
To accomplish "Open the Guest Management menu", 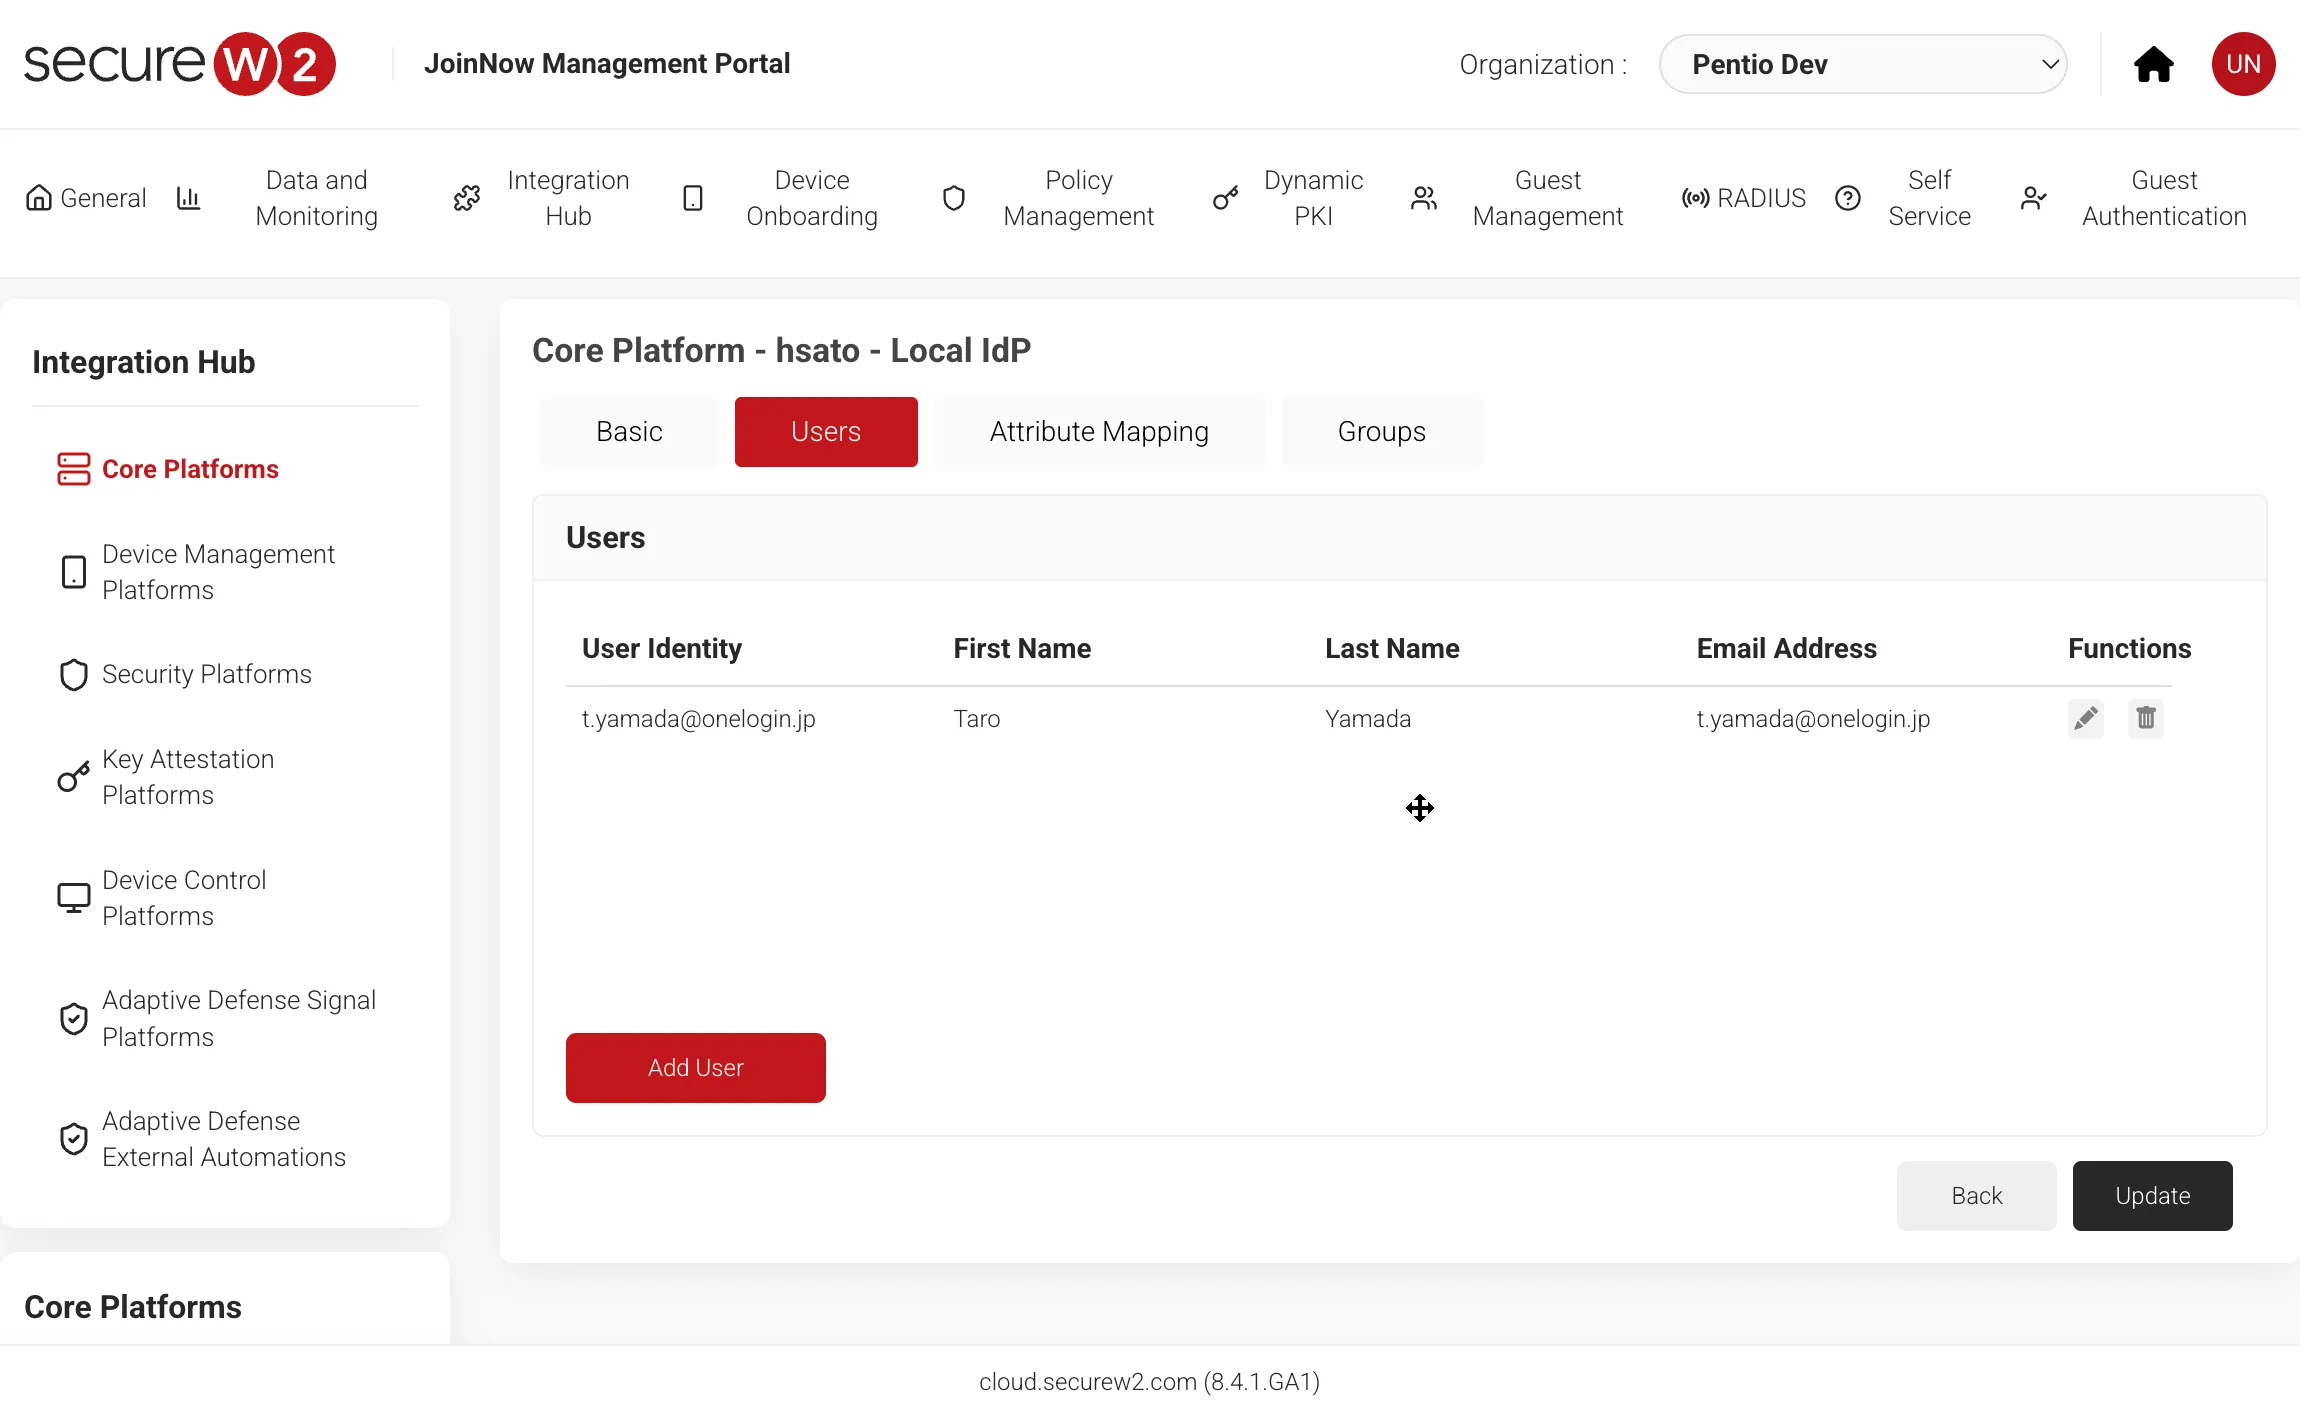I will [x=1548, y=198].
